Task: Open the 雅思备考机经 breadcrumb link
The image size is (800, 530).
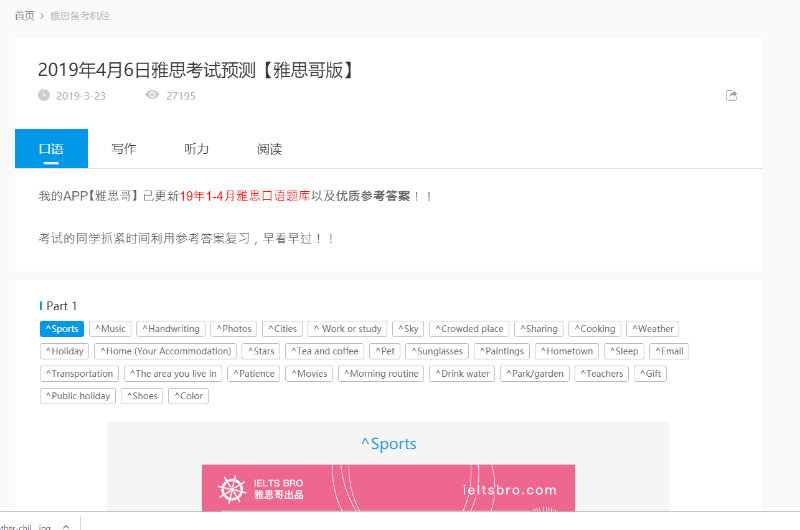Action: (80, 16)
